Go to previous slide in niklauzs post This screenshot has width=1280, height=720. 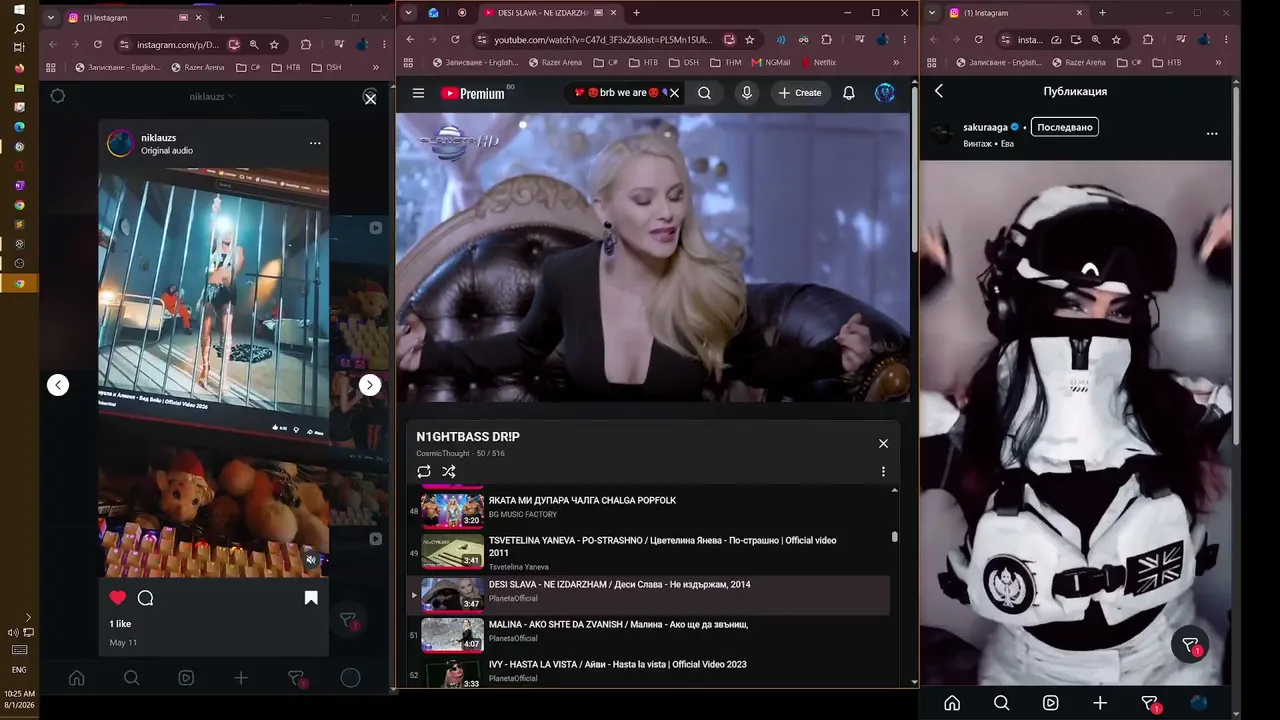(58, 385)
